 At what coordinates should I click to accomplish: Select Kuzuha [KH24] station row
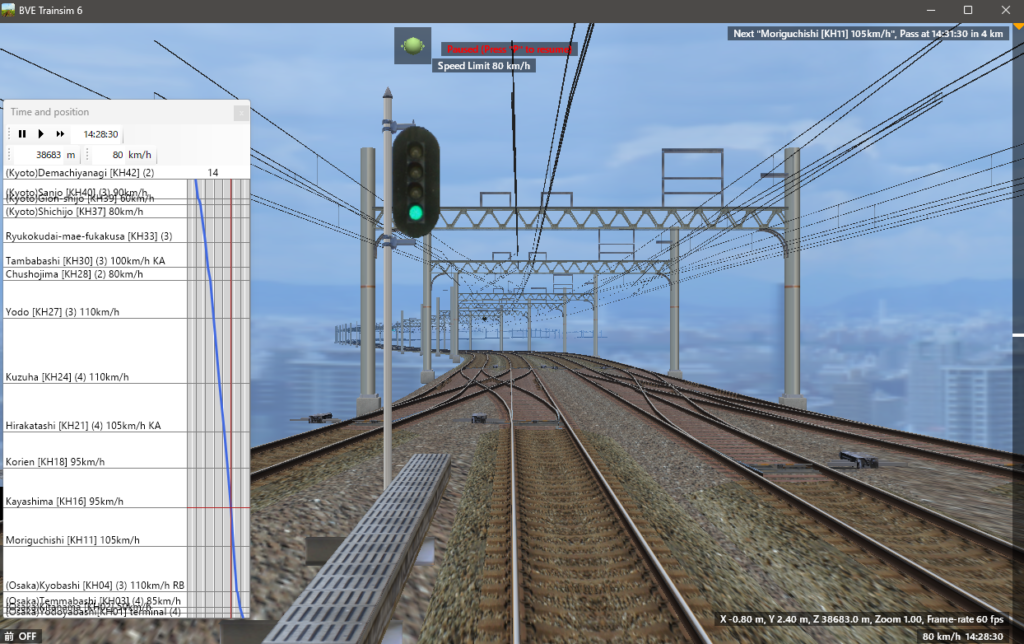pyautogui.click(x=67, y=377)
